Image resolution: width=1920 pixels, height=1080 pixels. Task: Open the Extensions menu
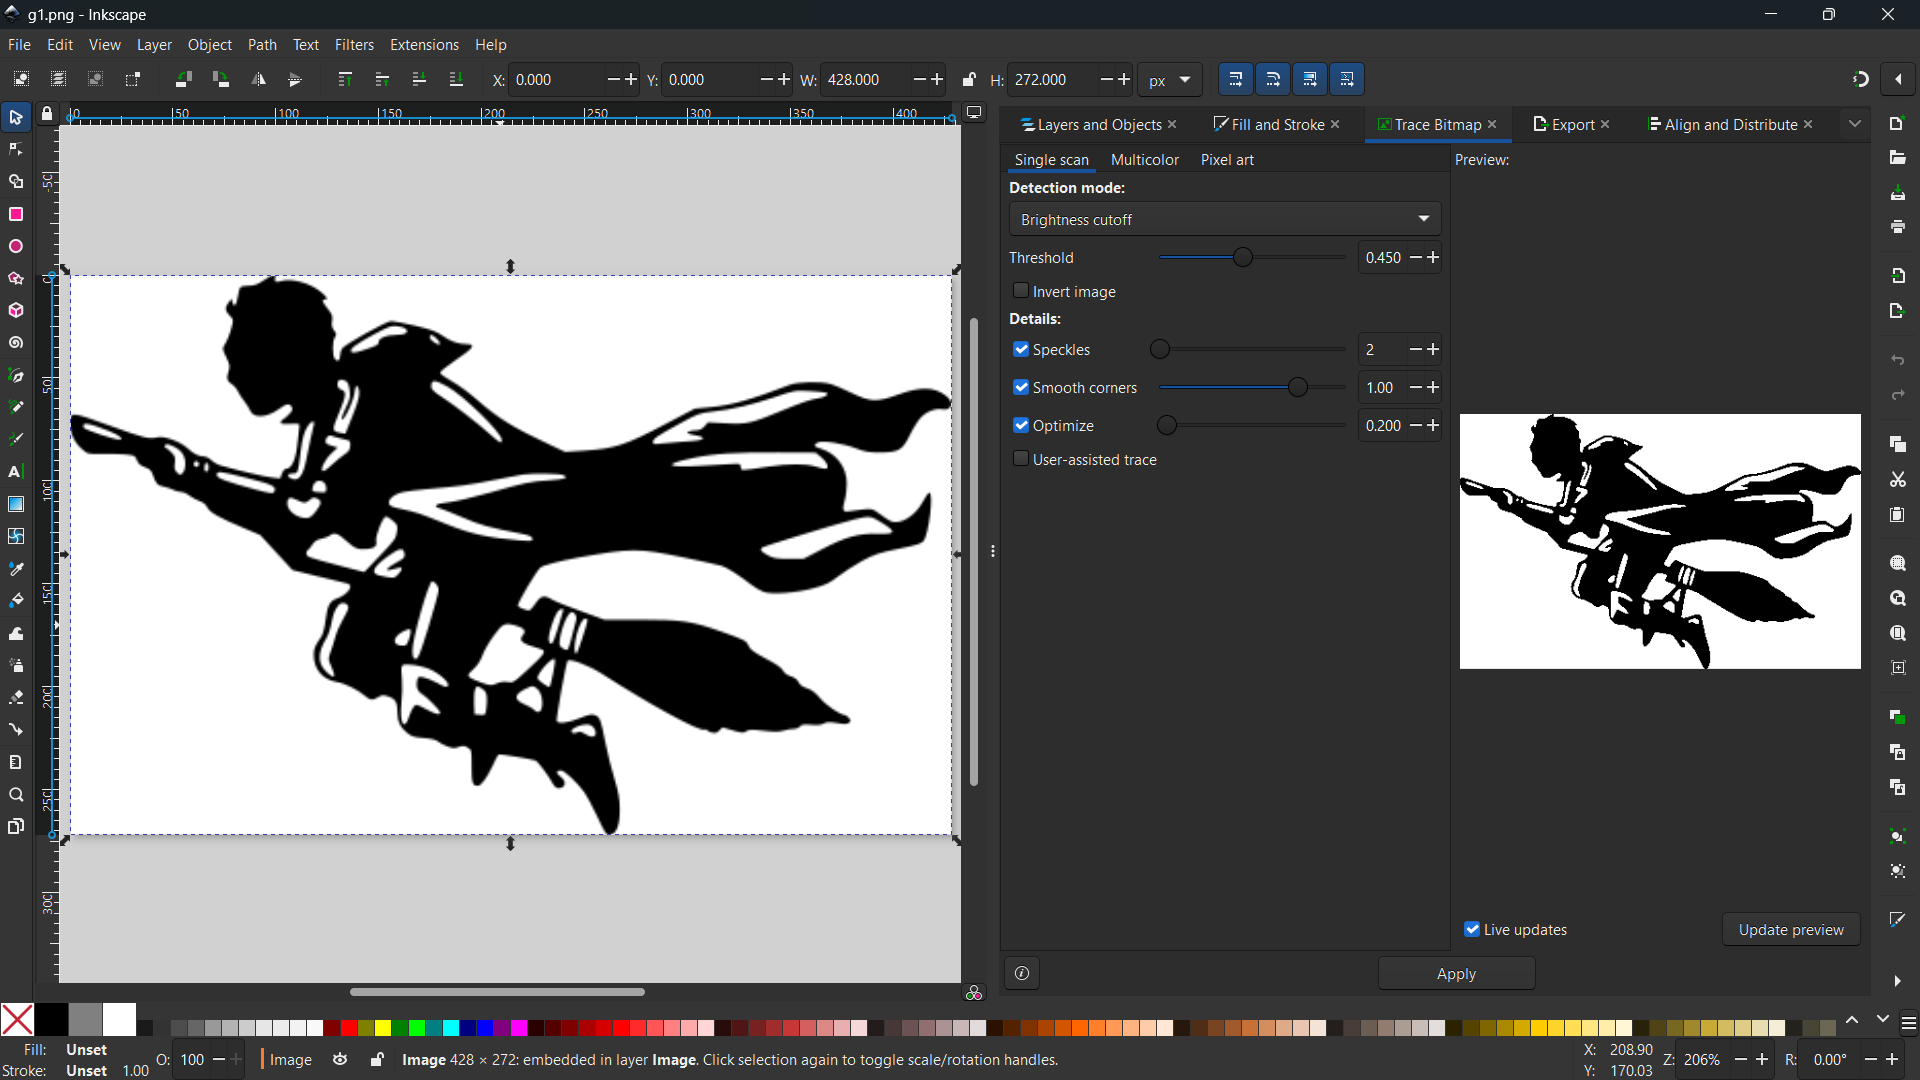pos(424,45)
